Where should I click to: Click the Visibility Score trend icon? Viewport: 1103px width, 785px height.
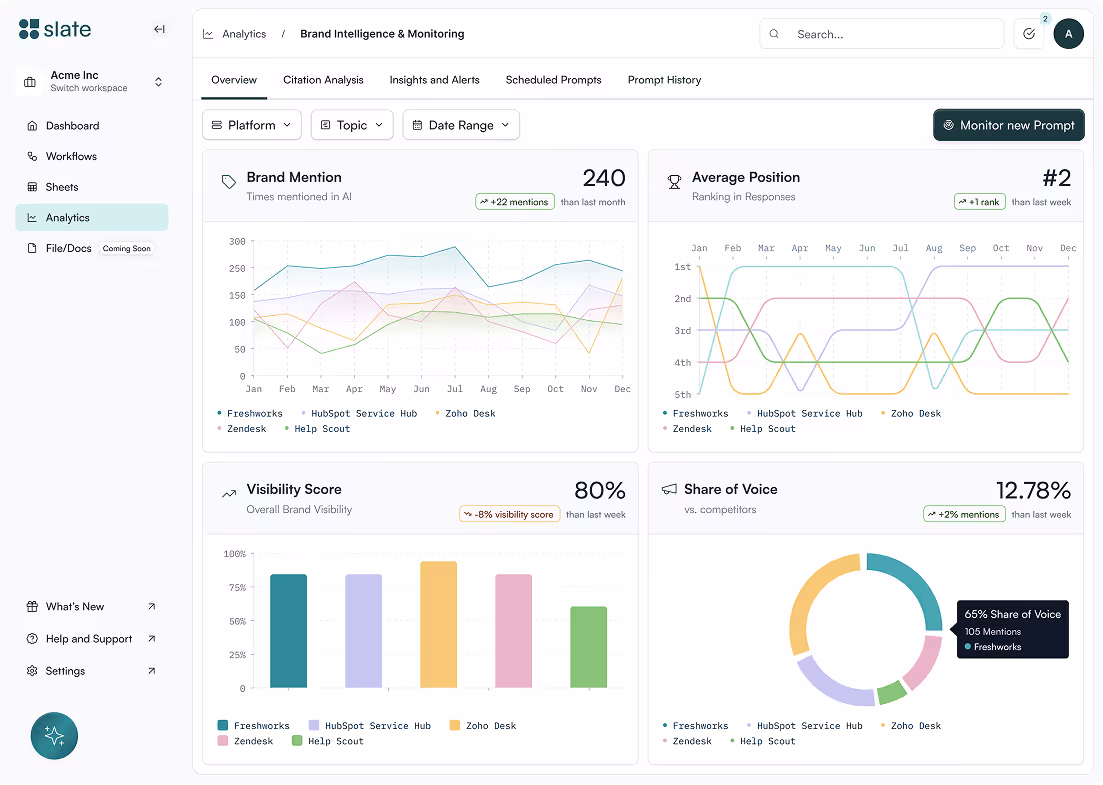point(229,494)
